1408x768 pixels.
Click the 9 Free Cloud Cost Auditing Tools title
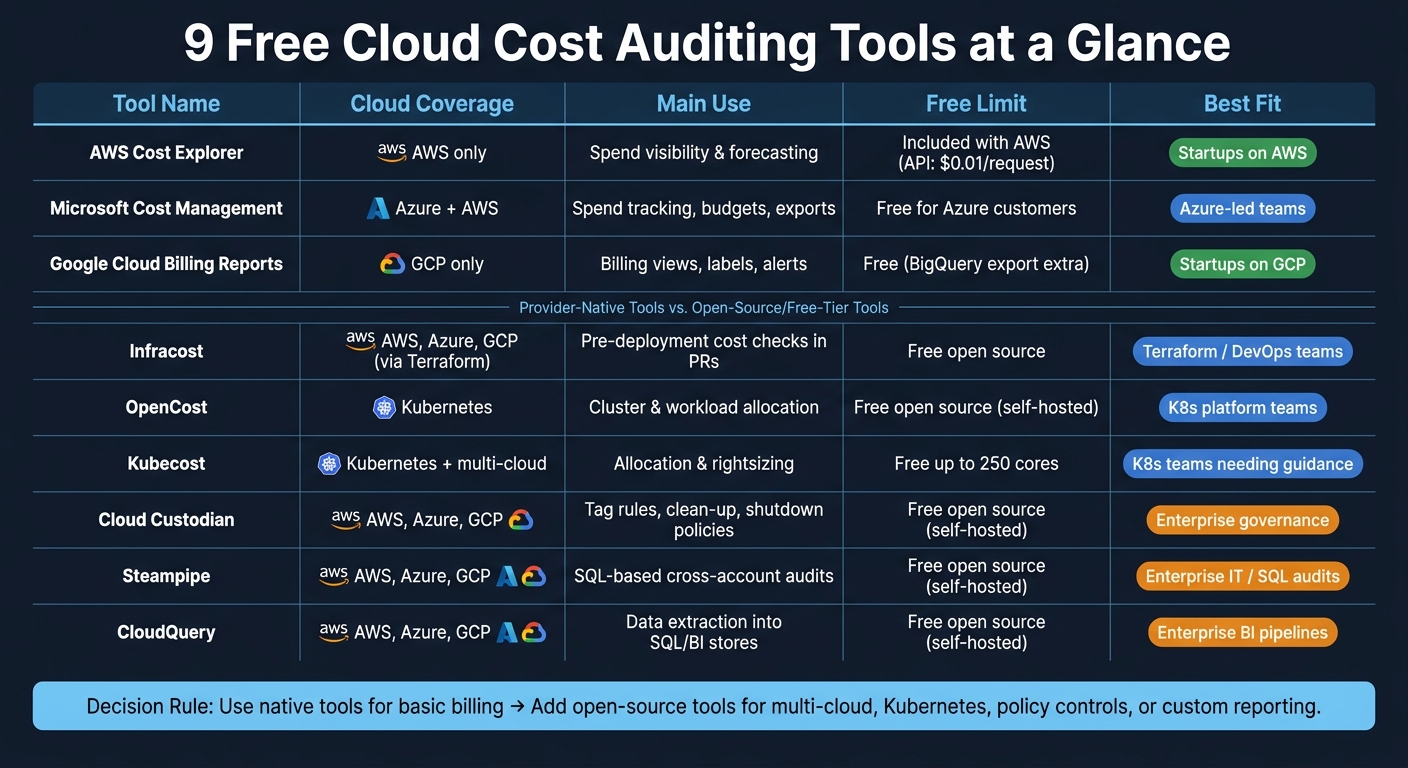[x=706, y=43]
